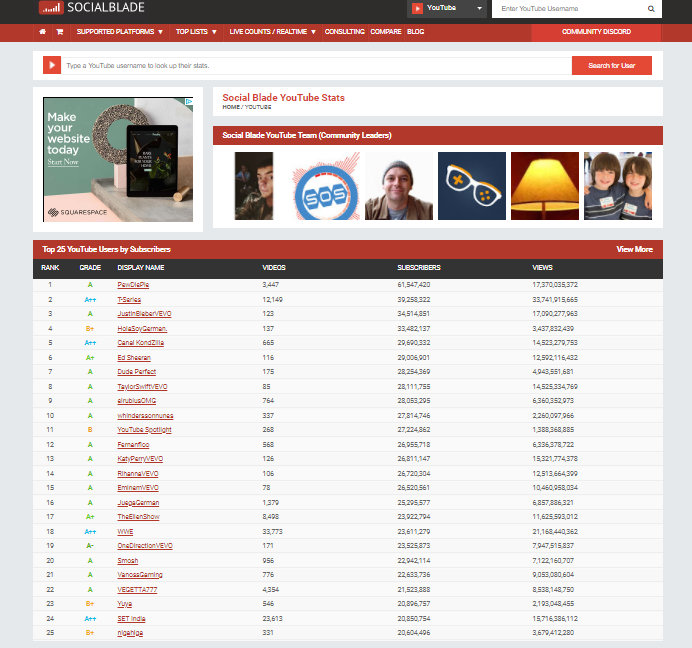Click PewDiePie subscriber count 61,547,420

click(x=414, y=285)
